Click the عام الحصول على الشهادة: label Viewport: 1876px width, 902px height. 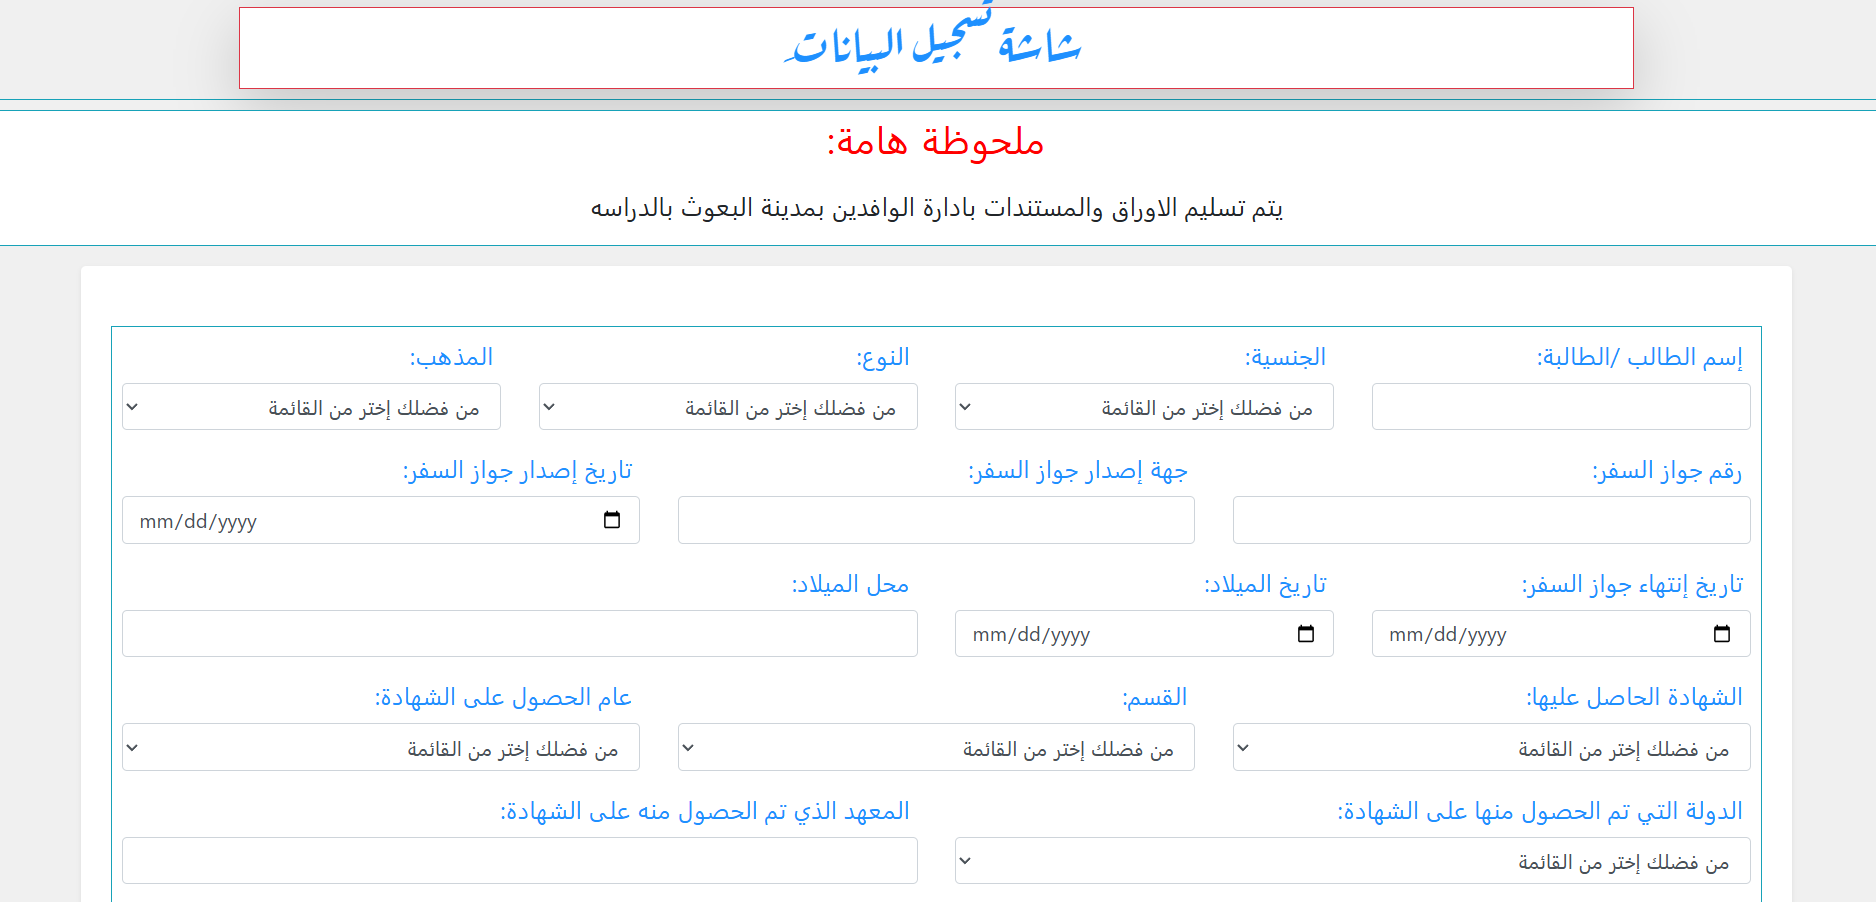click(x=503, y=697)
